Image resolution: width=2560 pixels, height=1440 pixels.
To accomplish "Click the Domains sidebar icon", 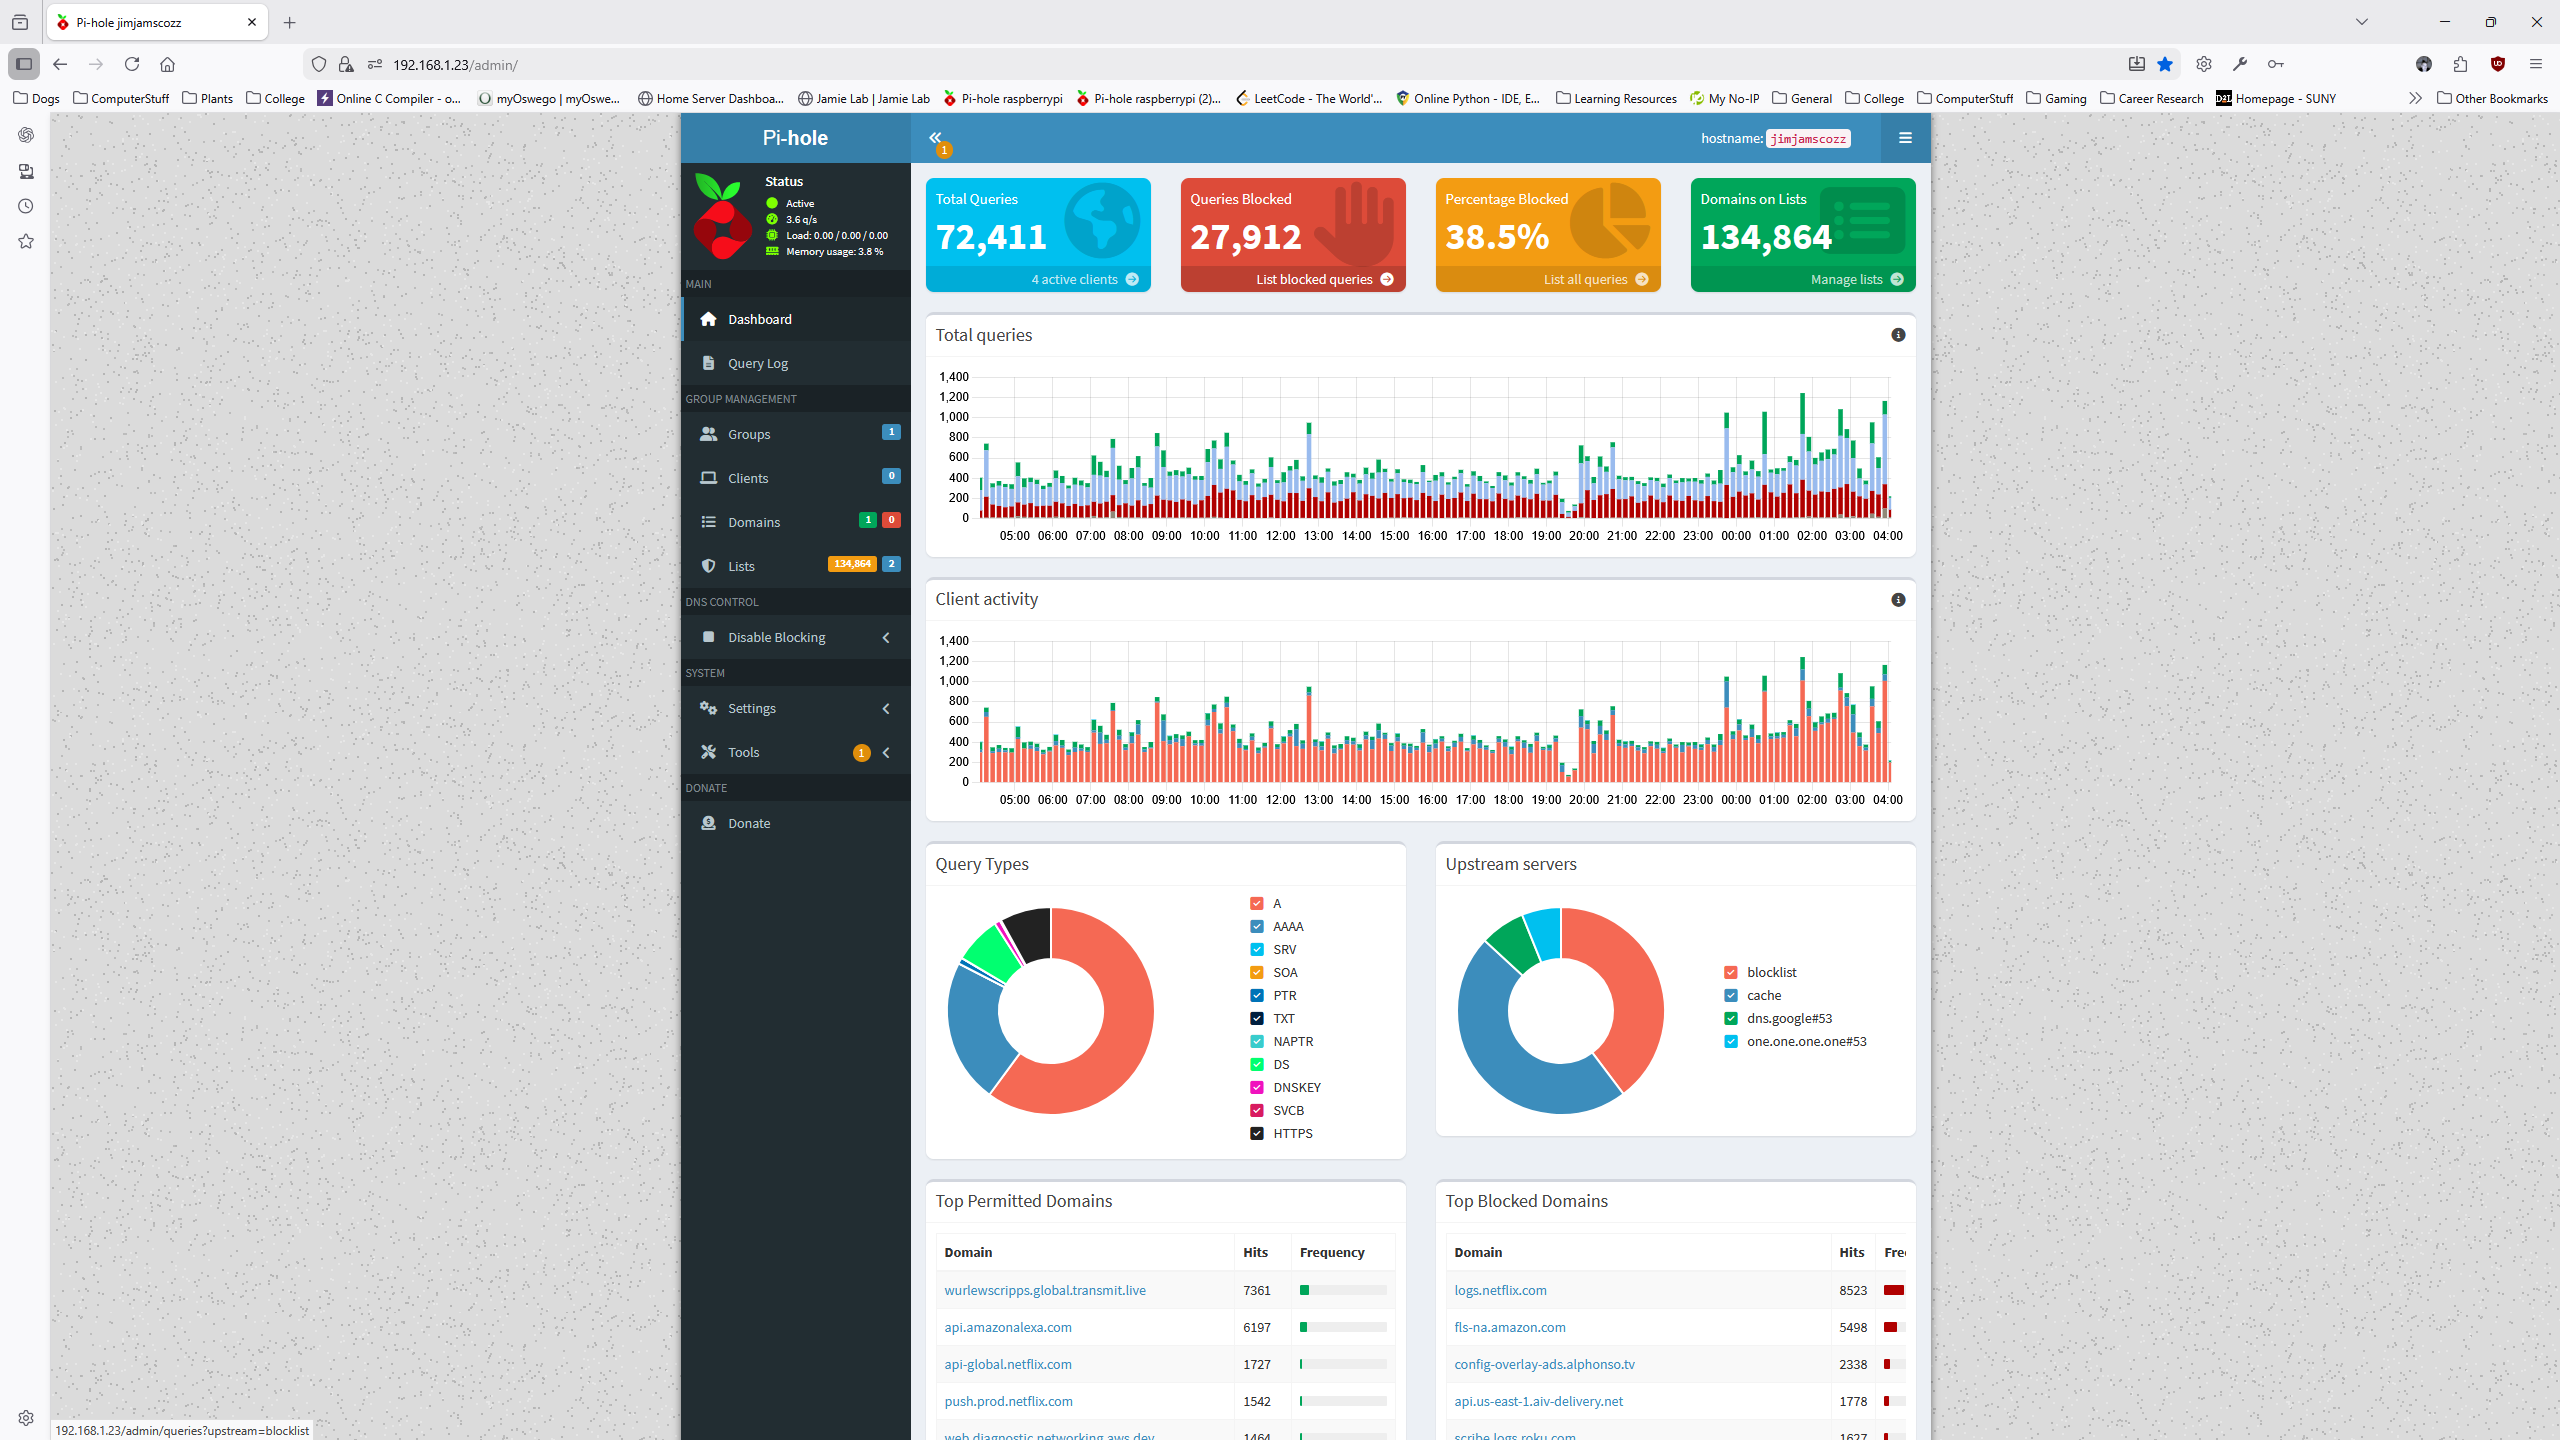I will pos(708,521).
